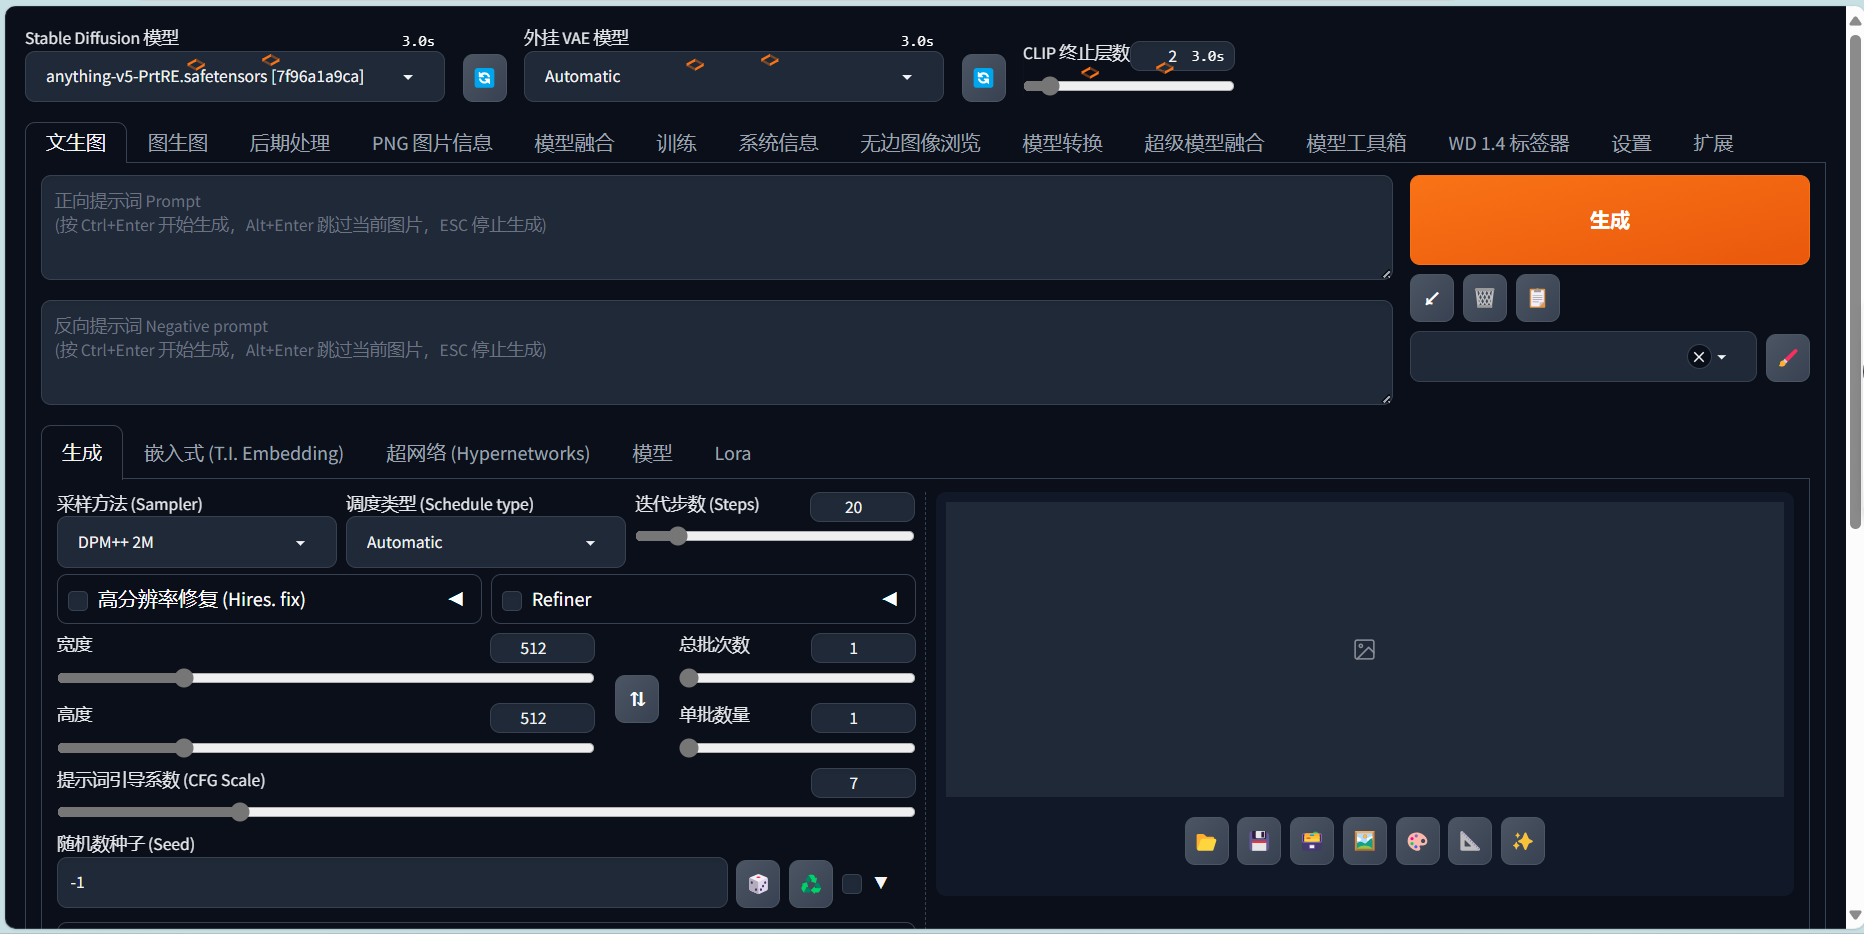Image resolution: width=1864 pixels, height=934 pixels.
Task: Open the 设置 tab
Action: pyautogui.click(x=1631, y=143)
